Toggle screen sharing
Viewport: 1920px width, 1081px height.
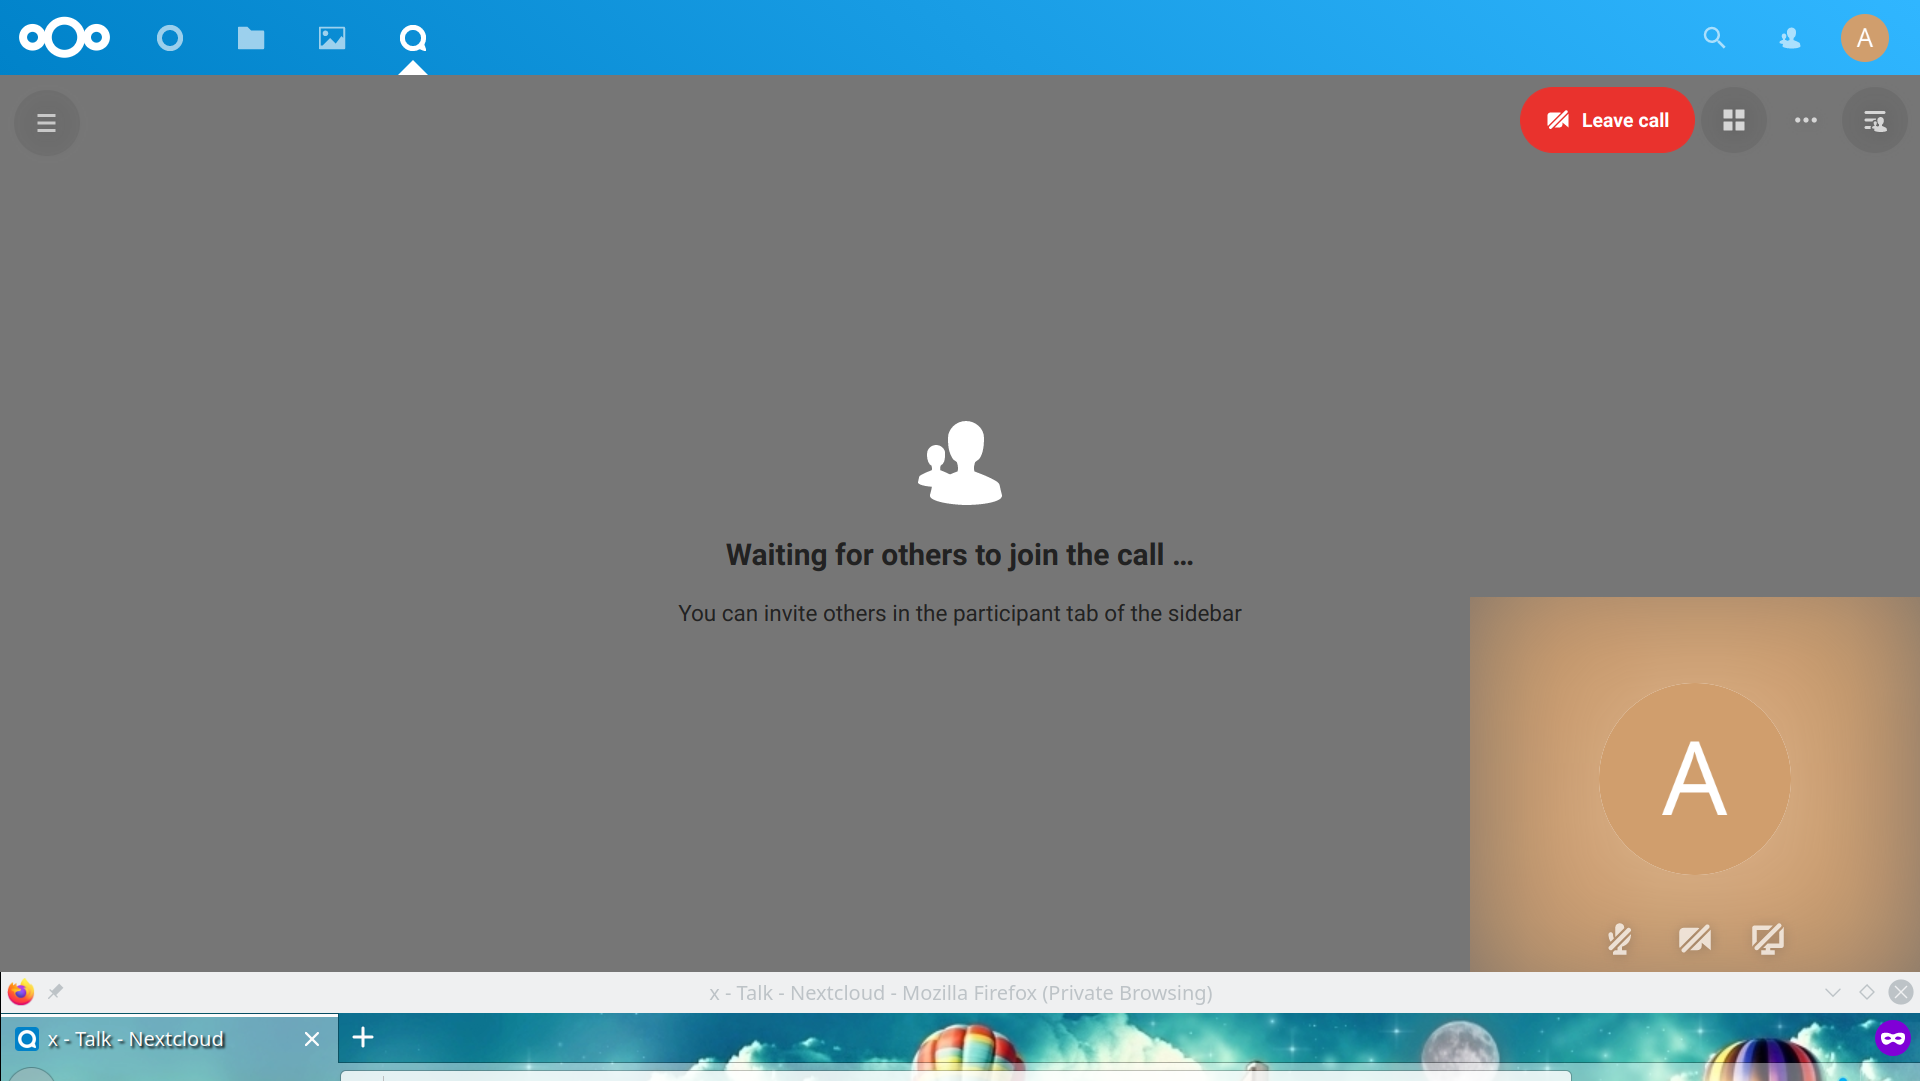coord(1768,939)
